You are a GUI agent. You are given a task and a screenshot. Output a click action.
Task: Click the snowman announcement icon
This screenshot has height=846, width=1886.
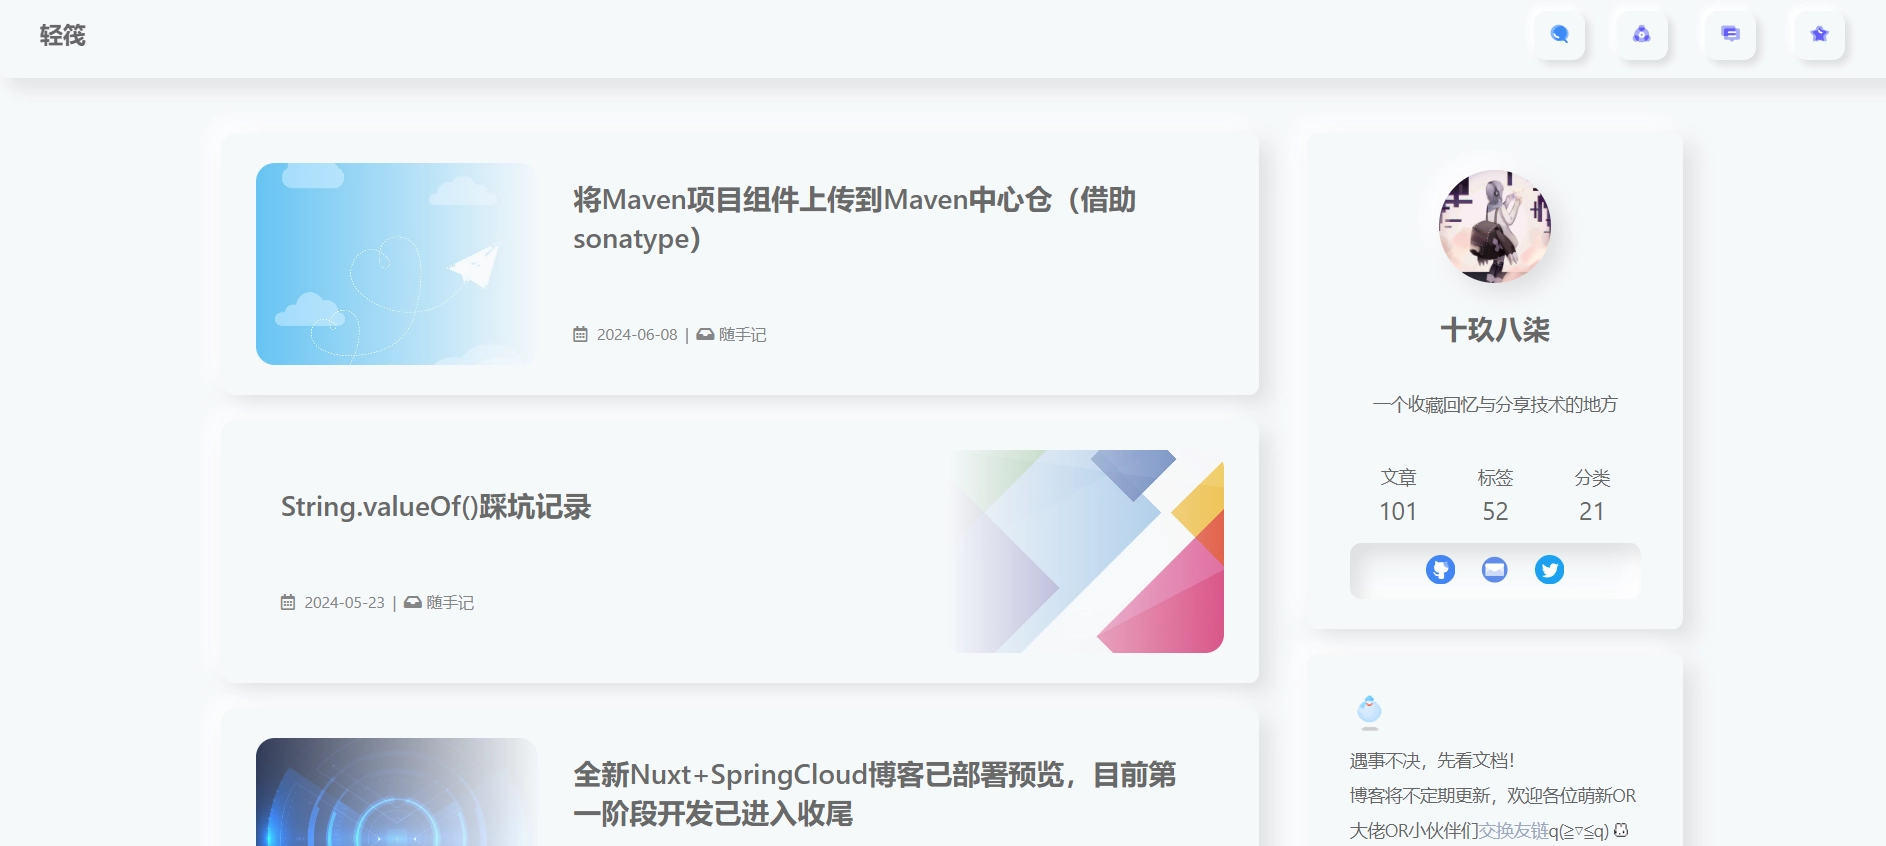pos(1369,711)
